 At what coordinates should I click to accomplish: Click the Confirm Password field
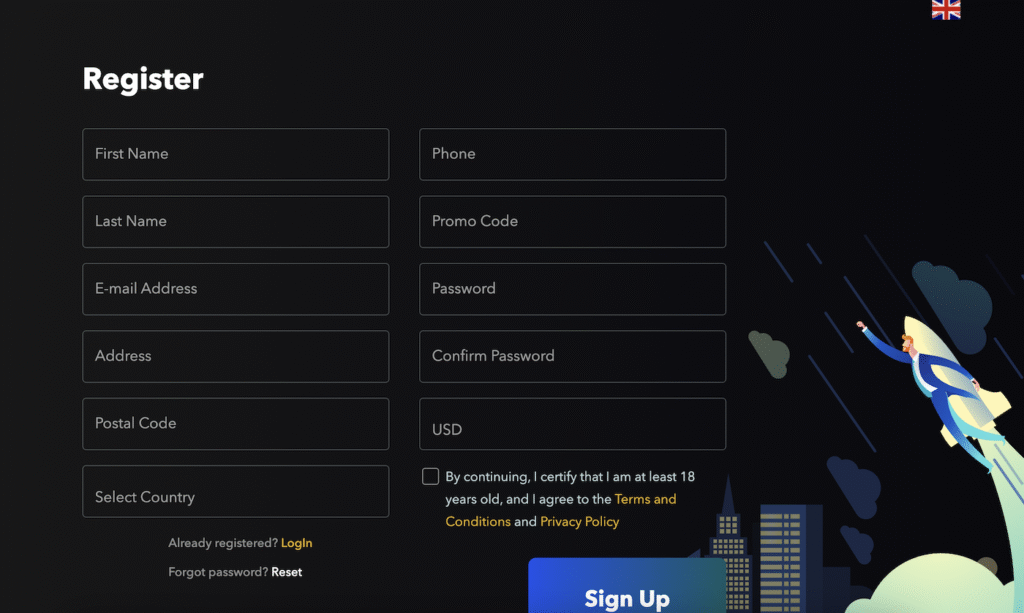point(573,356)
